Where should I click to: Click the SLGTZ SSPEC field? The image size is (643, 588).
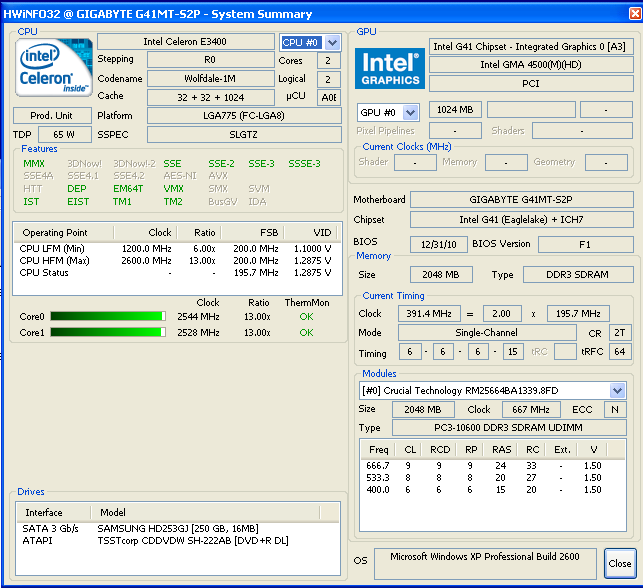(x=244, y=134)
